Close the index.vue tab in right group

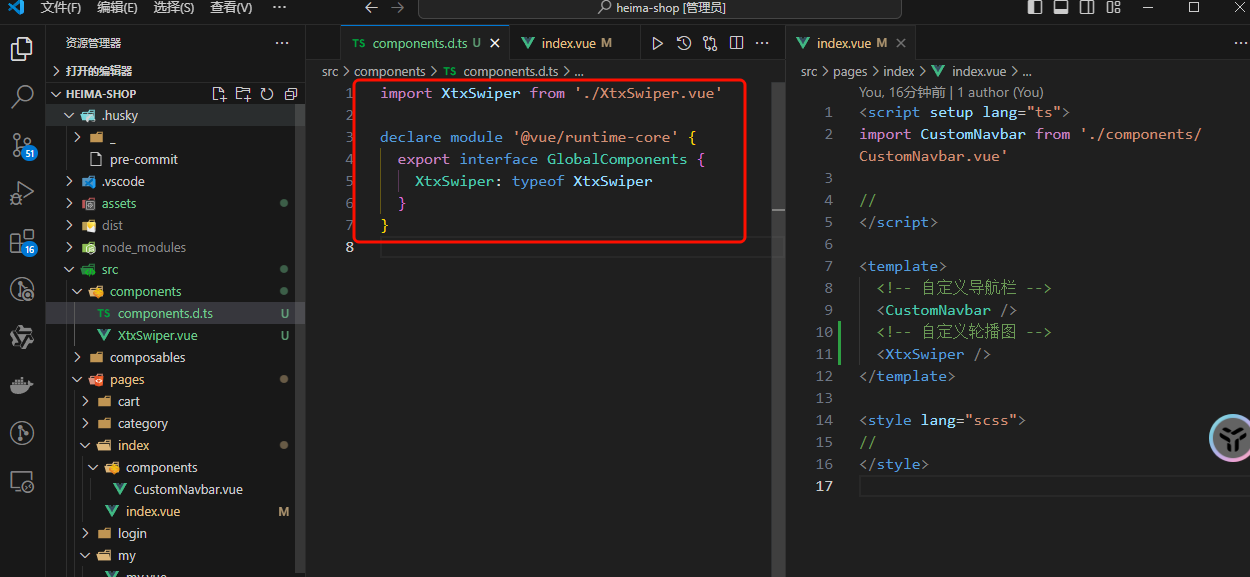tap(901, 43)
